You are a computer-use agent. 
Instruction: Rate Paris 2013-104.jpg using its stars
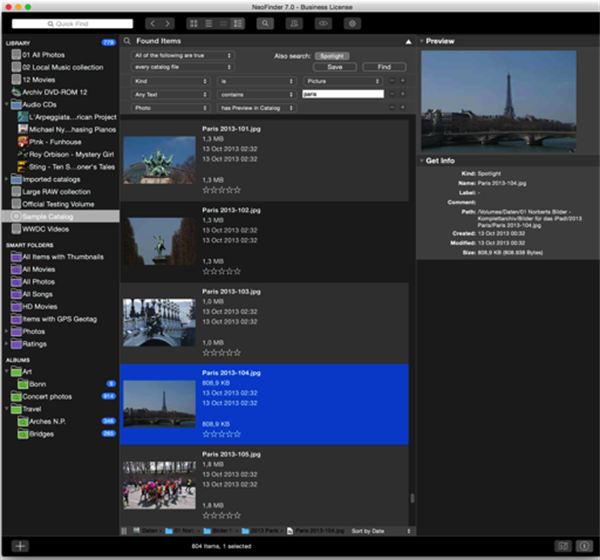click(222, 434)
